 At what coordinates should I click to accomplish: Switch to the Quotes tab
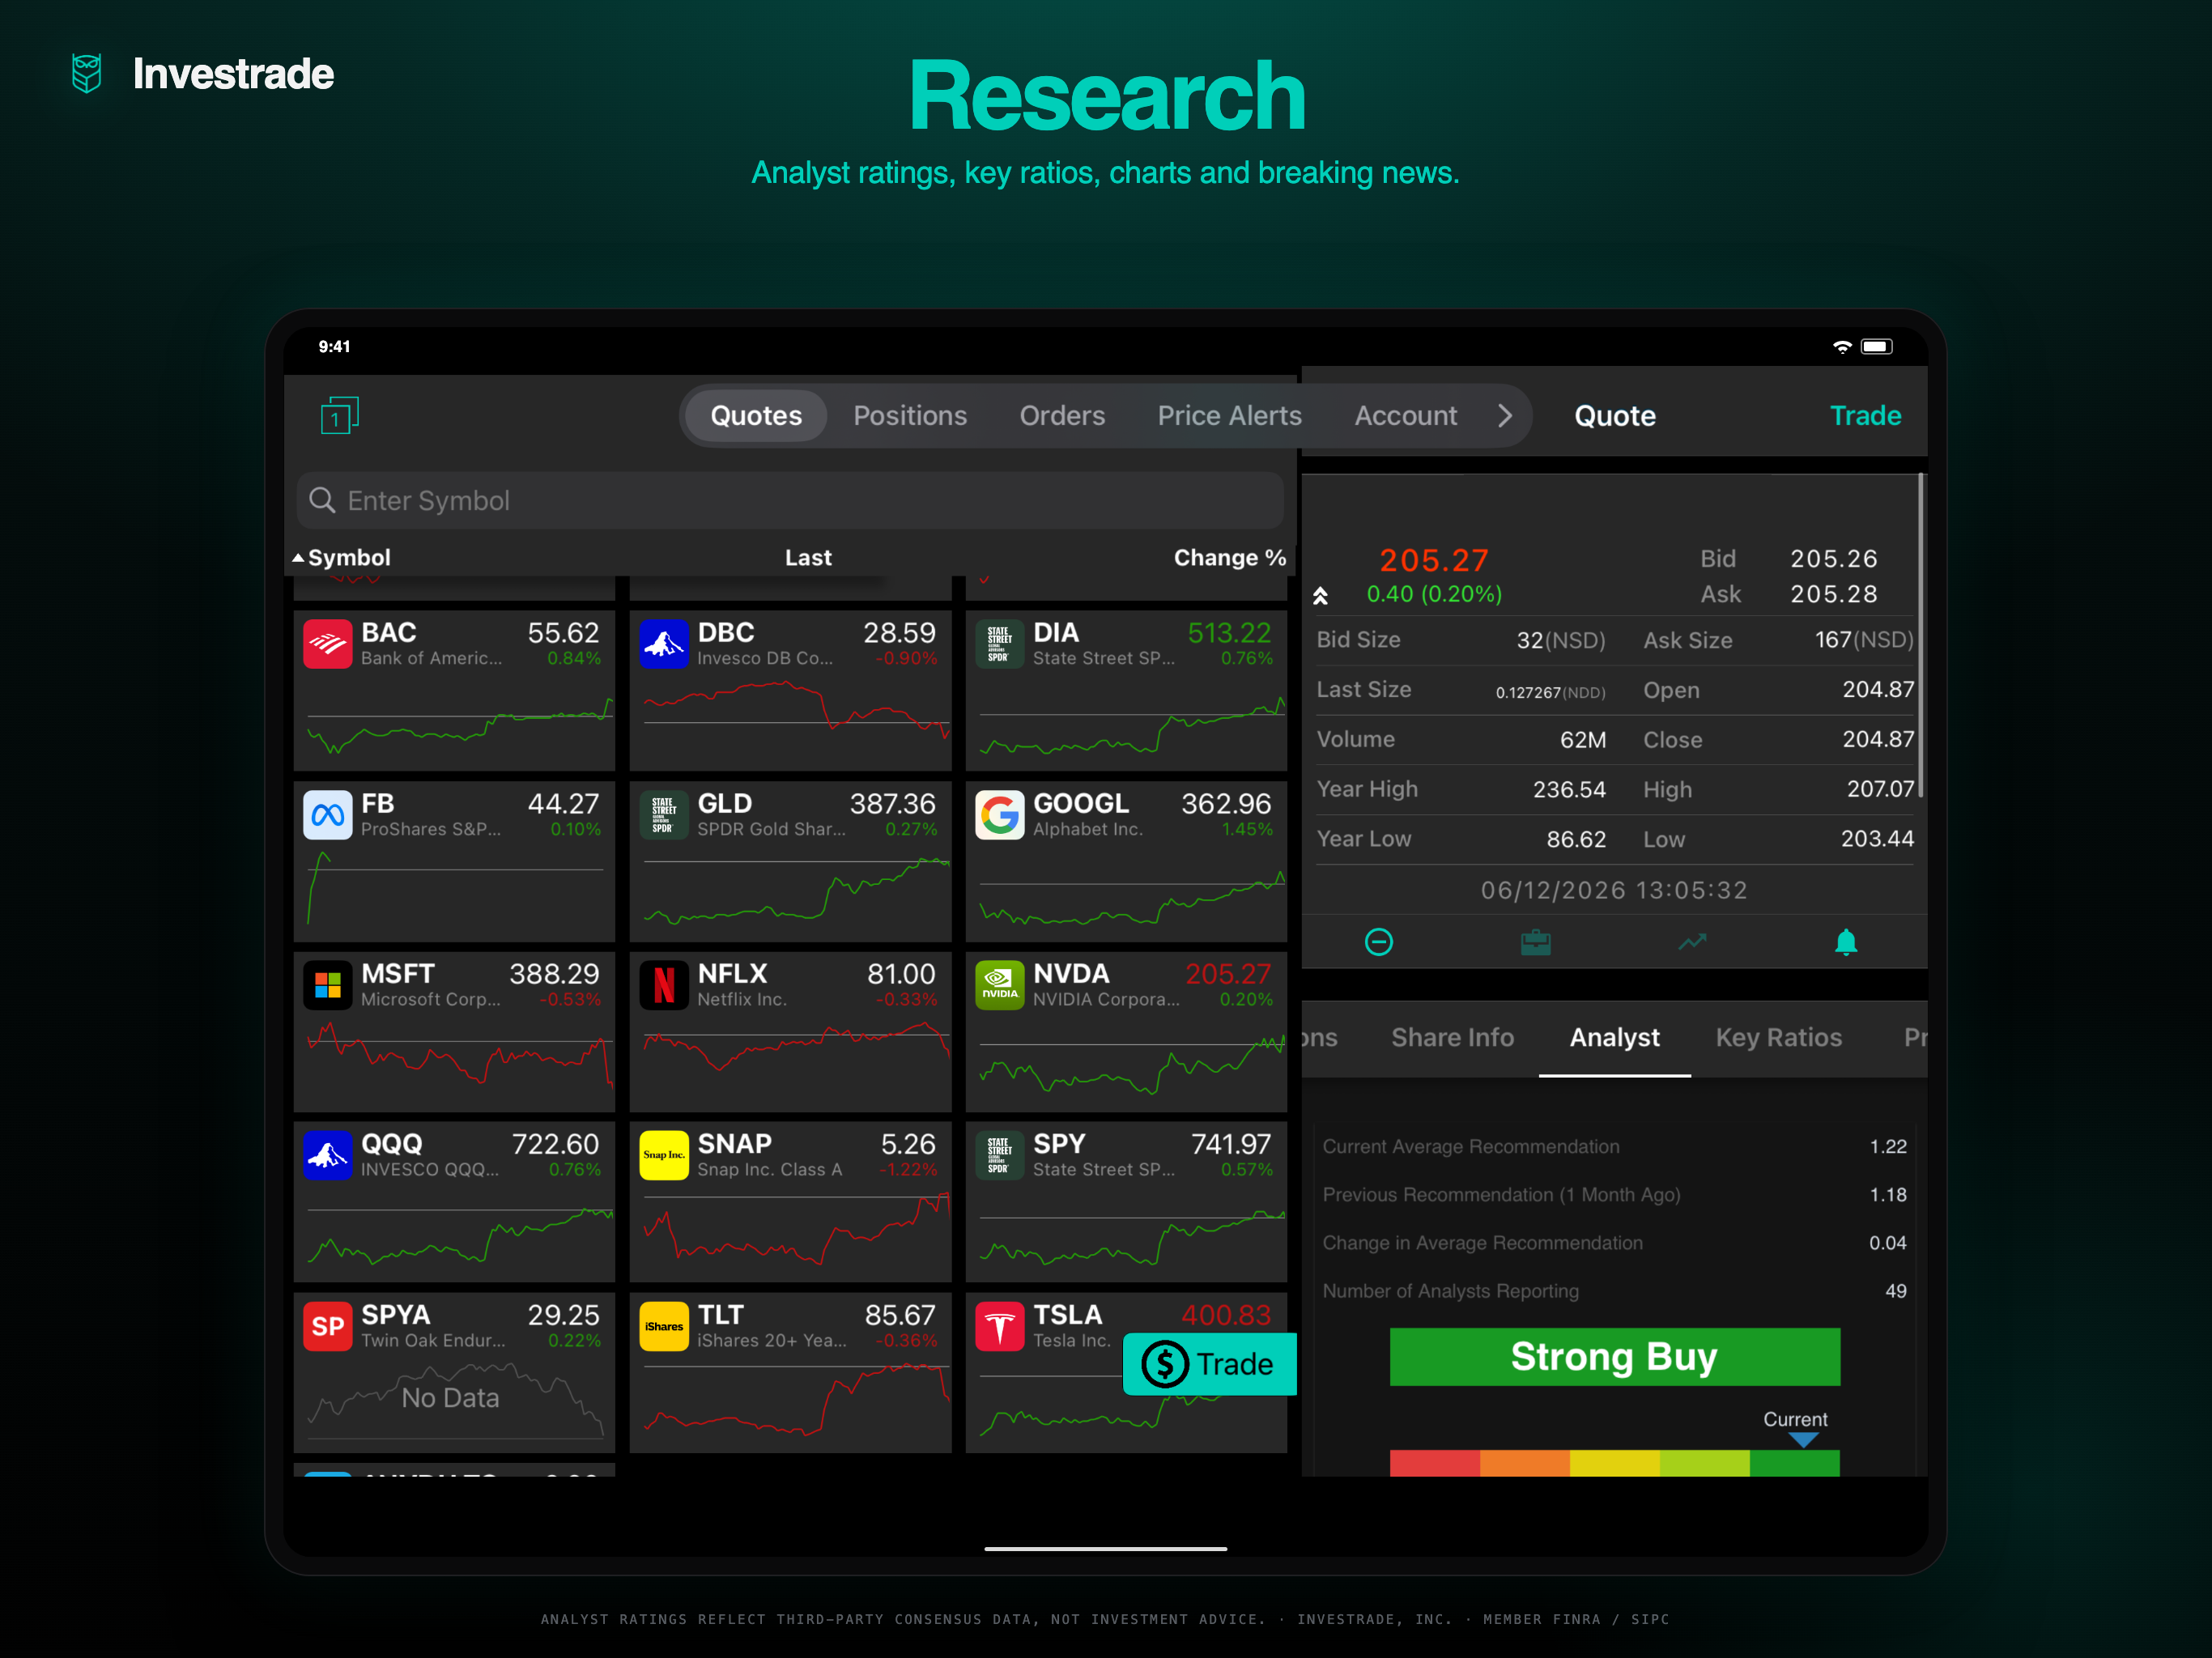pos(756,415)
